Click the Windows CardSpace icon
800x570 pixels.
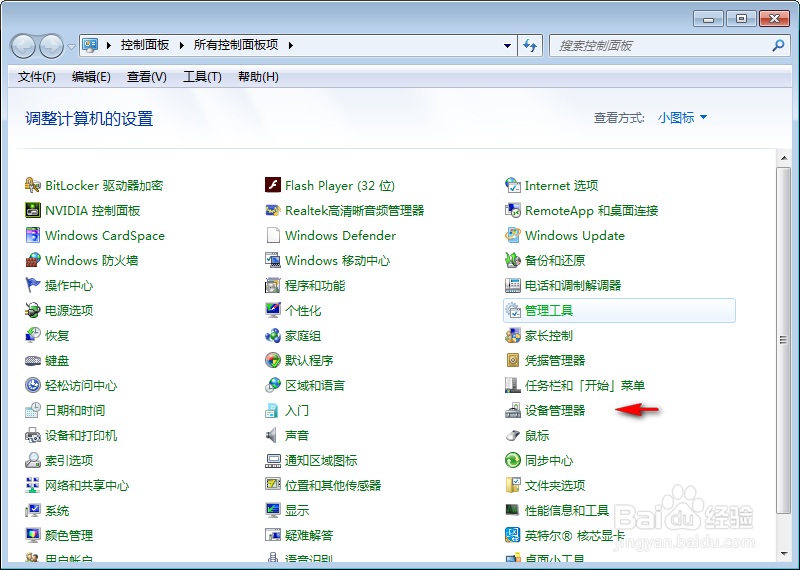coord(33,235)
